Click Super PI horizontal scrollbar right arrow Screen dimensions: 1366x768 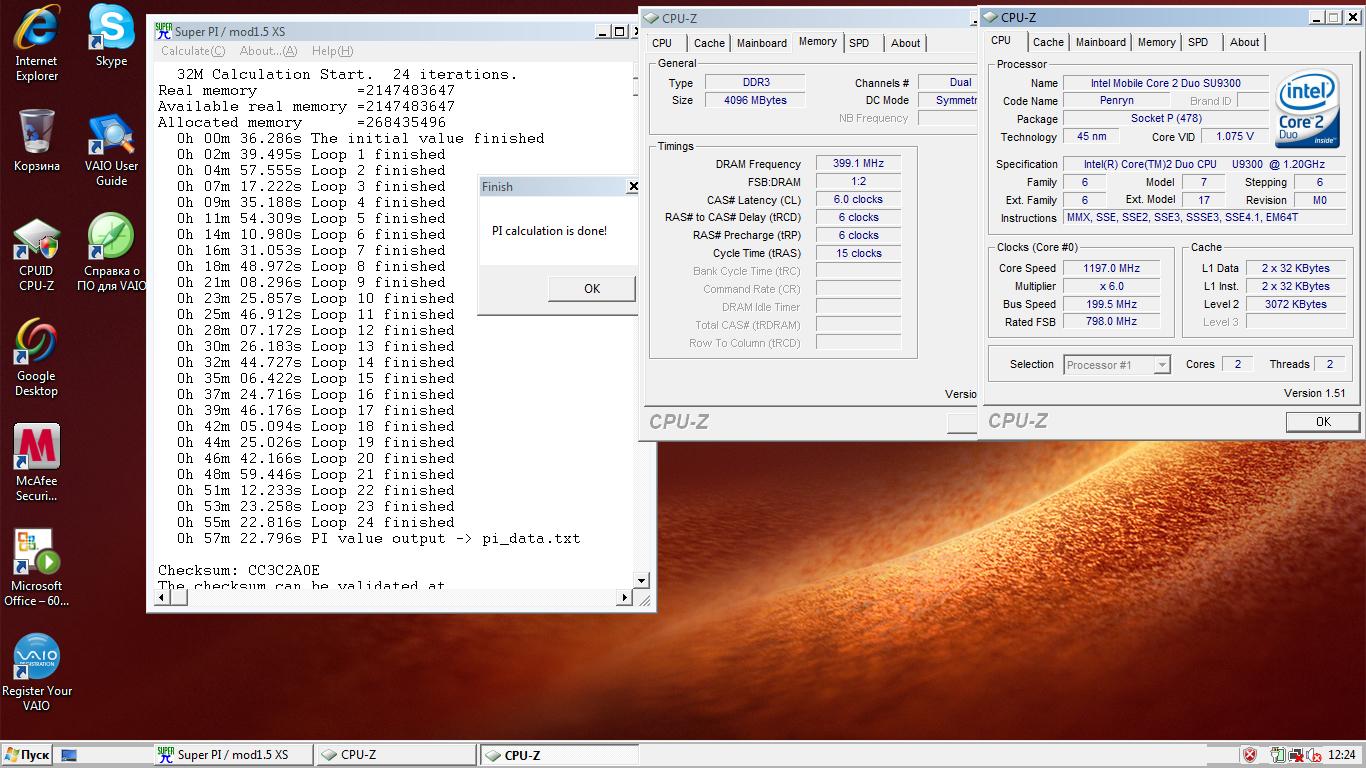pyautogui.click(x=624, y=598)
